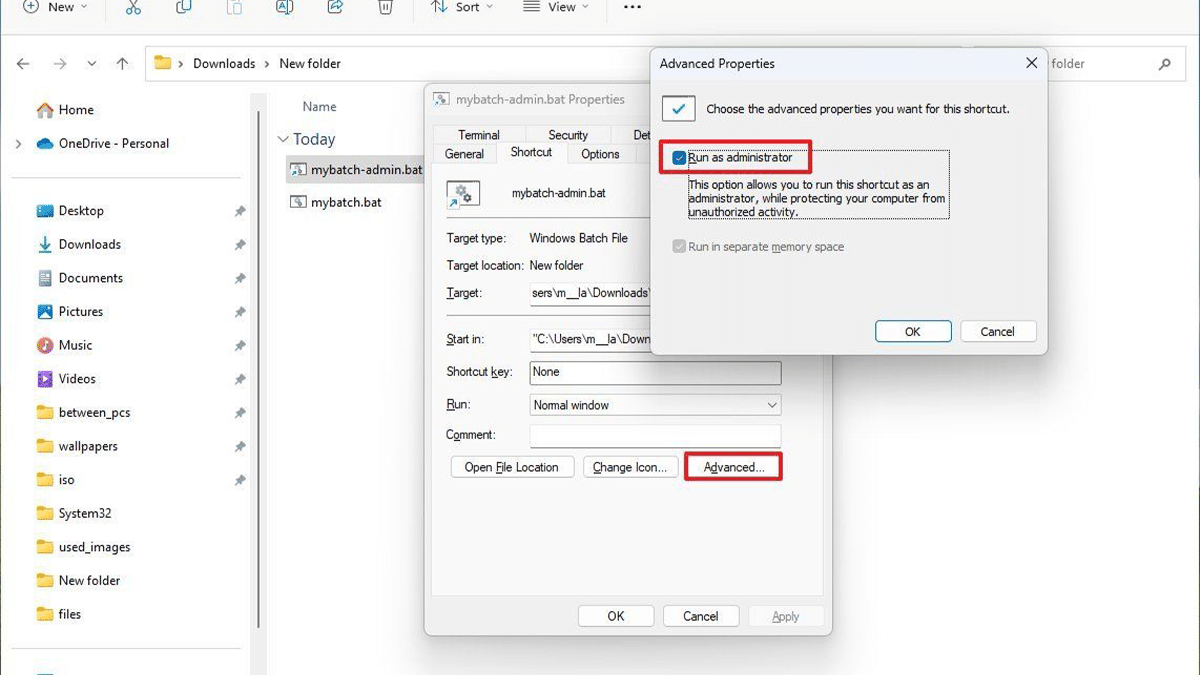Click the Delete trash icon
The height and width of the screenshot is (675, 1200).
click(385, 7)
